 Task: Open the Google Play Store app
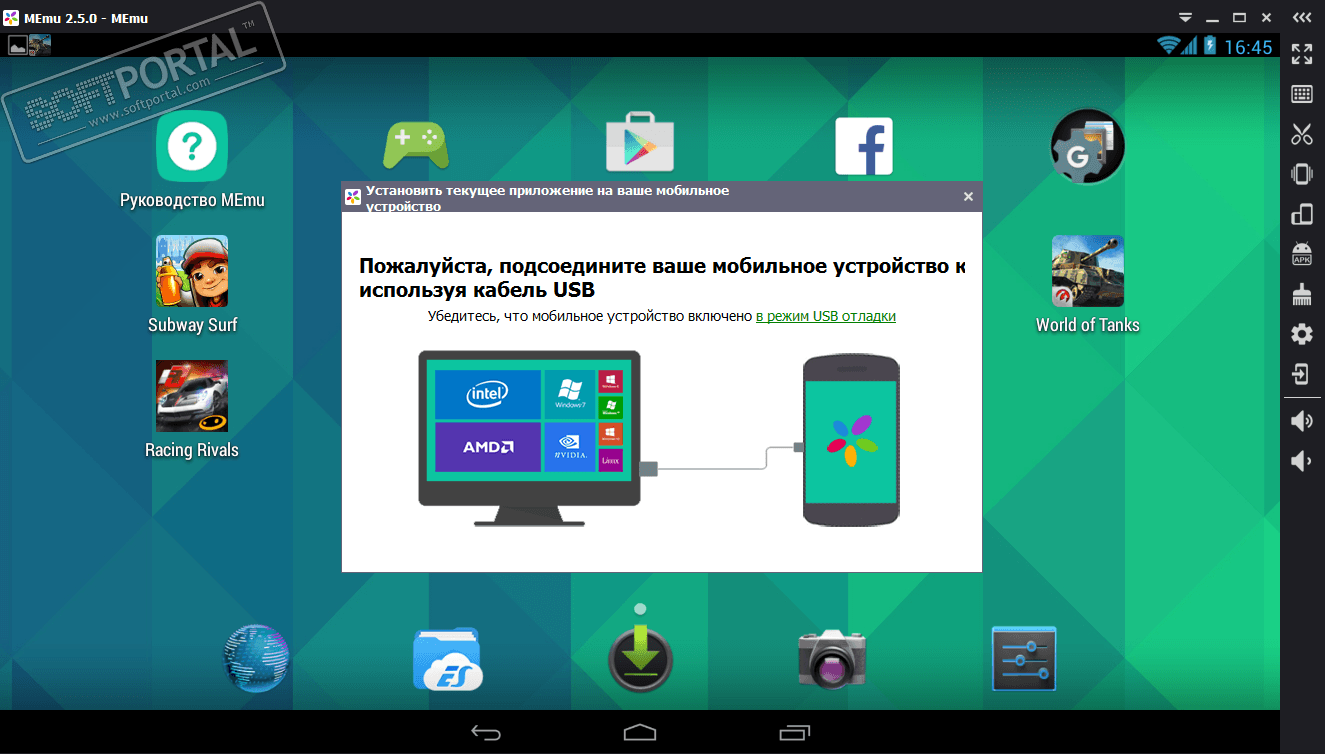click(640, 144)
